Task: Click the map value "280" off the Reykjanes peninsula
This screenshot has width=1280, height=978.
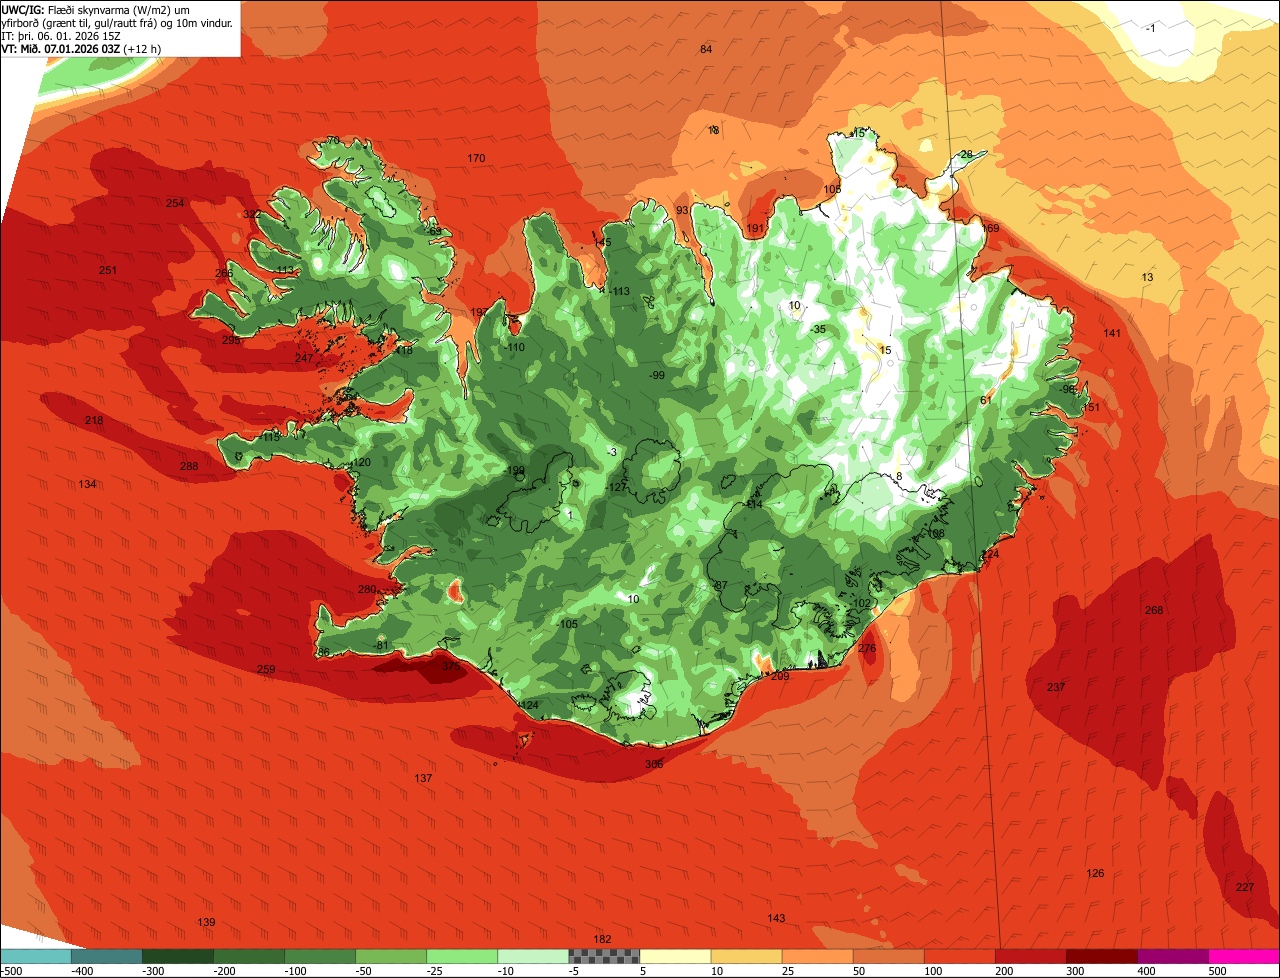Action: (367, 589)
